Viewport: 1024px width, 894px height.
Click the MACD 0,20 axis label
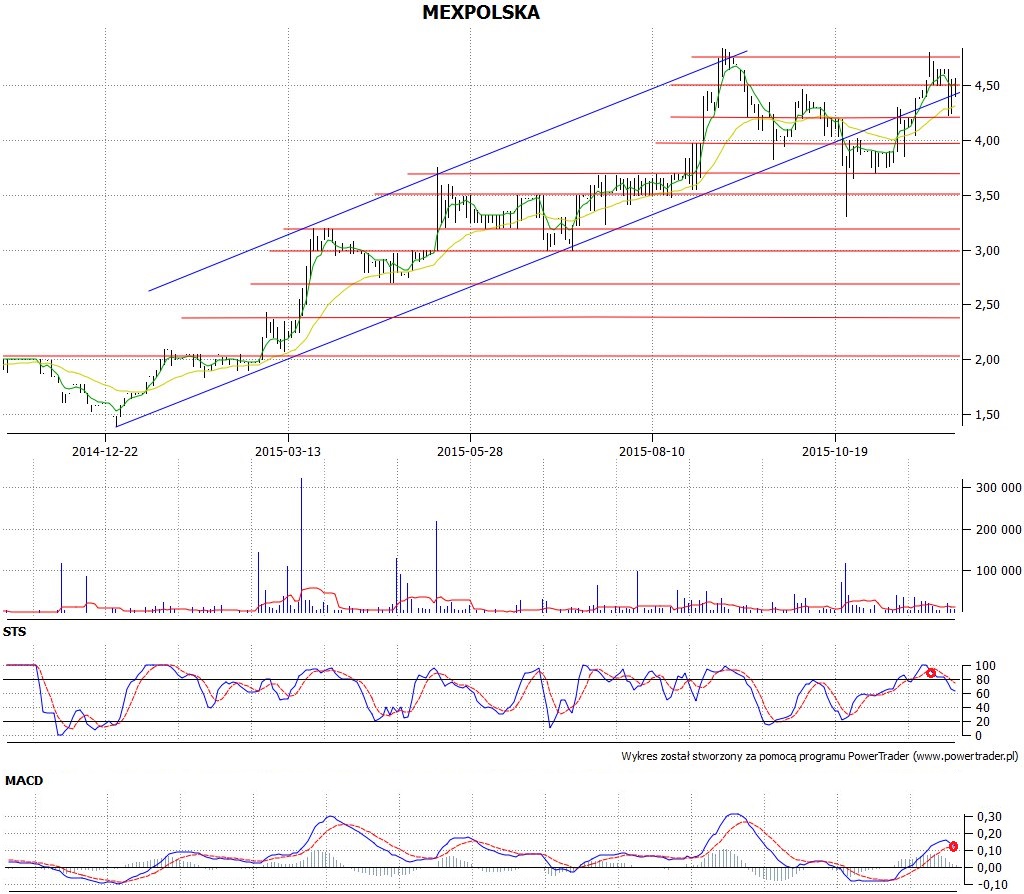pyautogui.click(x=989, y=833)
